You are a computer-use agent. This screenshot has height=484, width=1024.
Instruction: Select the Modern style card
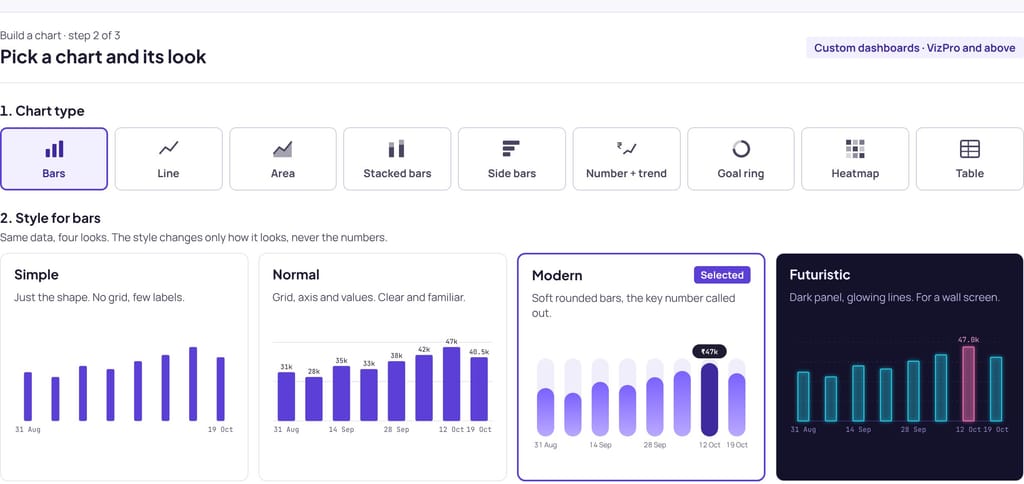tap(641, 367)
